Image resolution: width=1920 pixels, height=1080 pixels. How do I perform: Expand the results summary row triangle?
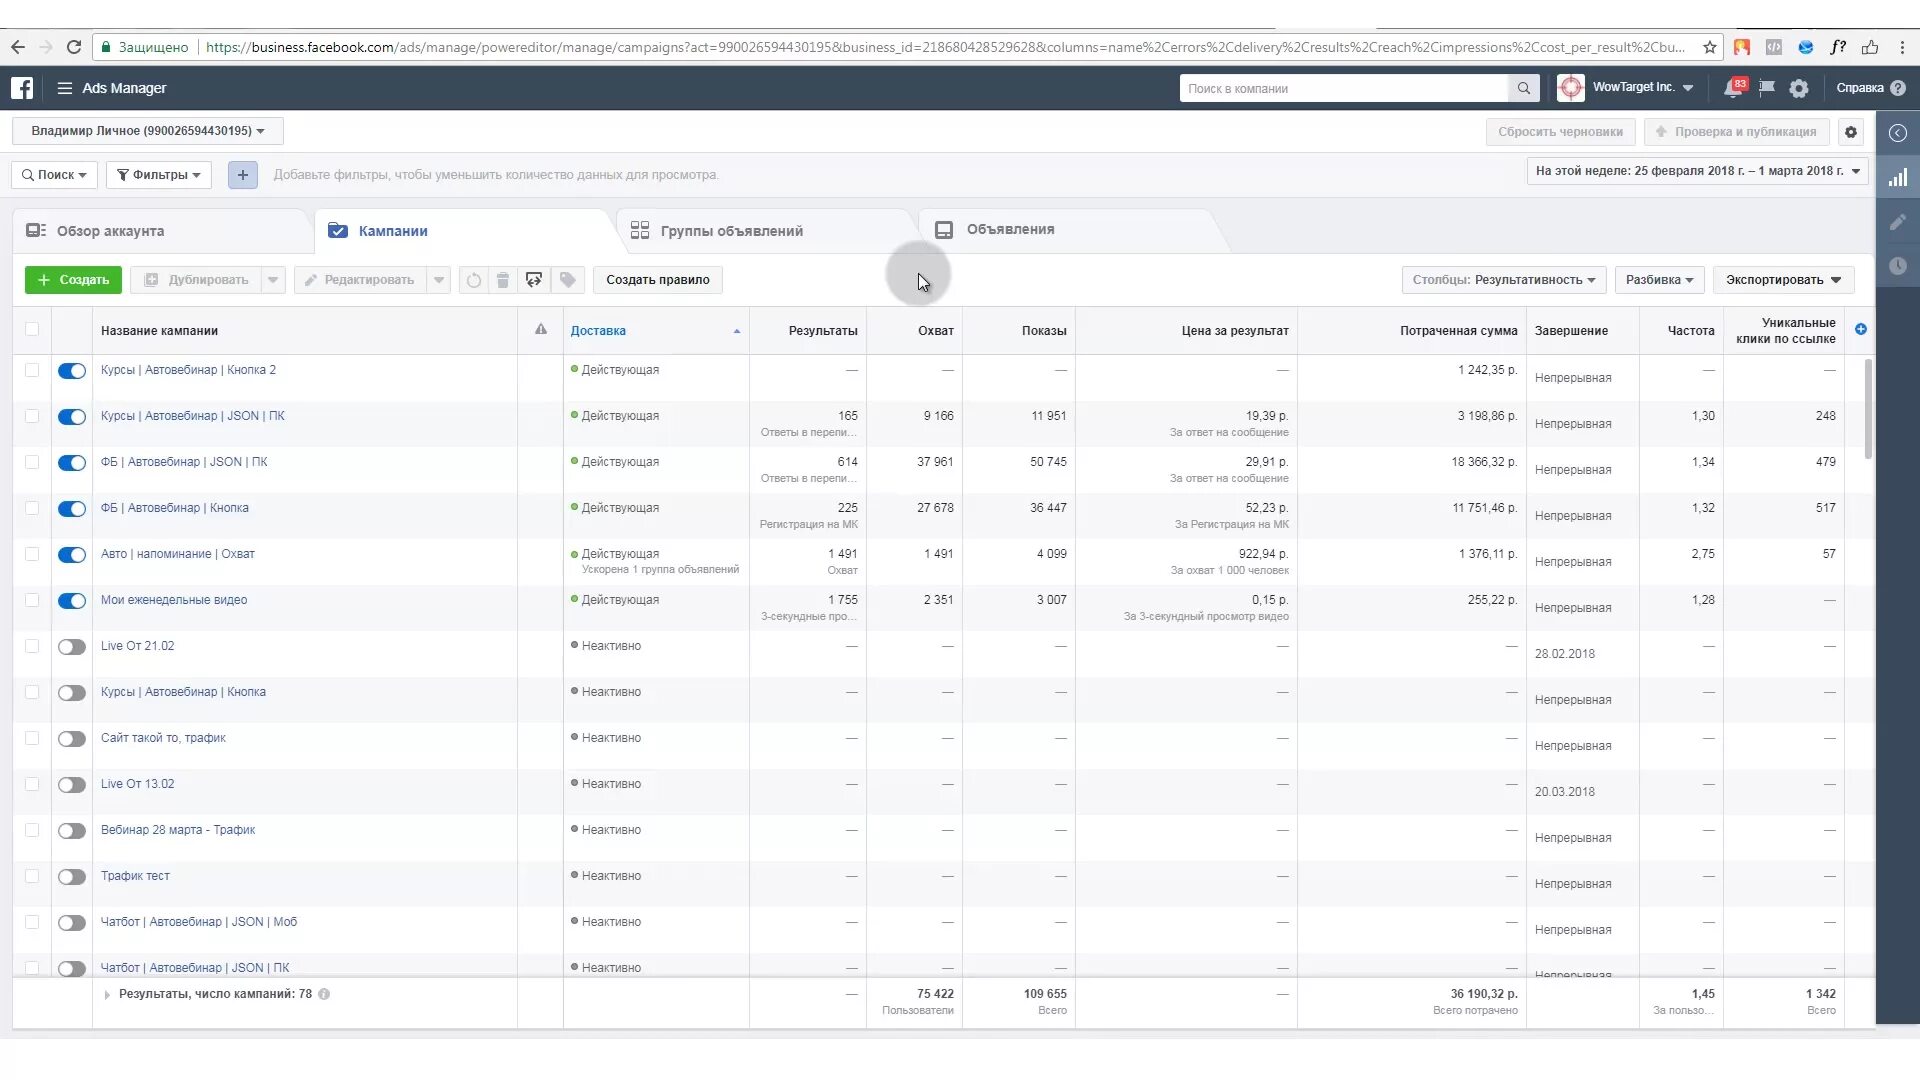107,995
